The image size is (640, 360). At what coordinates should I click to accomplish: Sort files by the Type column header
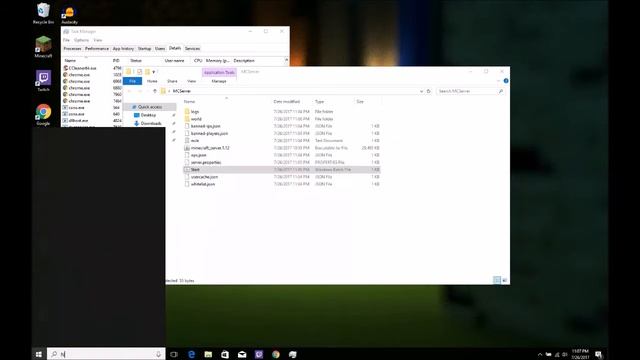point(320,101)
